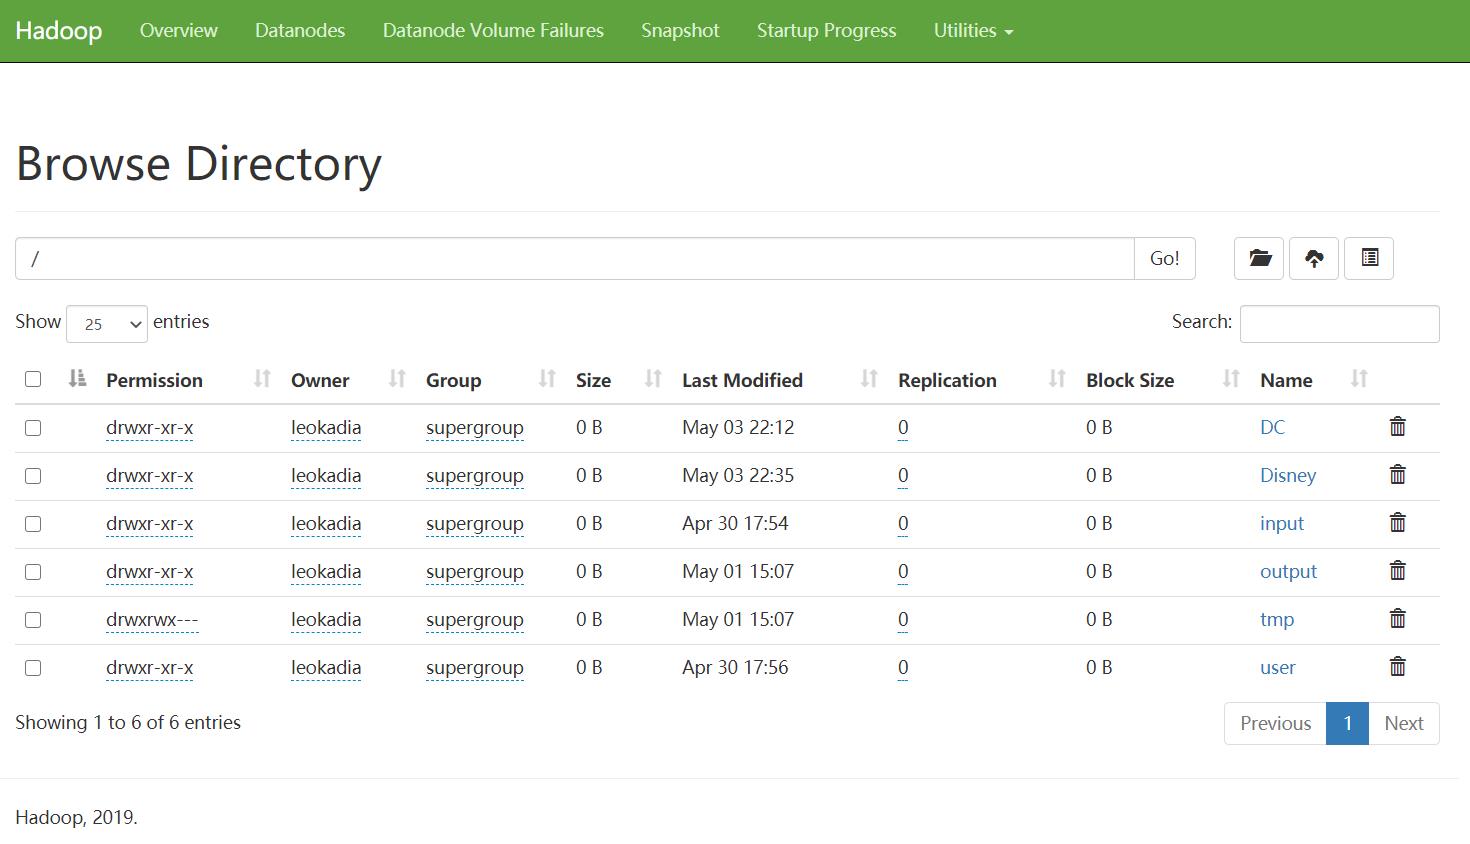Click the owner leokadia in Disney row
The width and height of the screenshot is (1470, 844).
click(x=326, y=475)
